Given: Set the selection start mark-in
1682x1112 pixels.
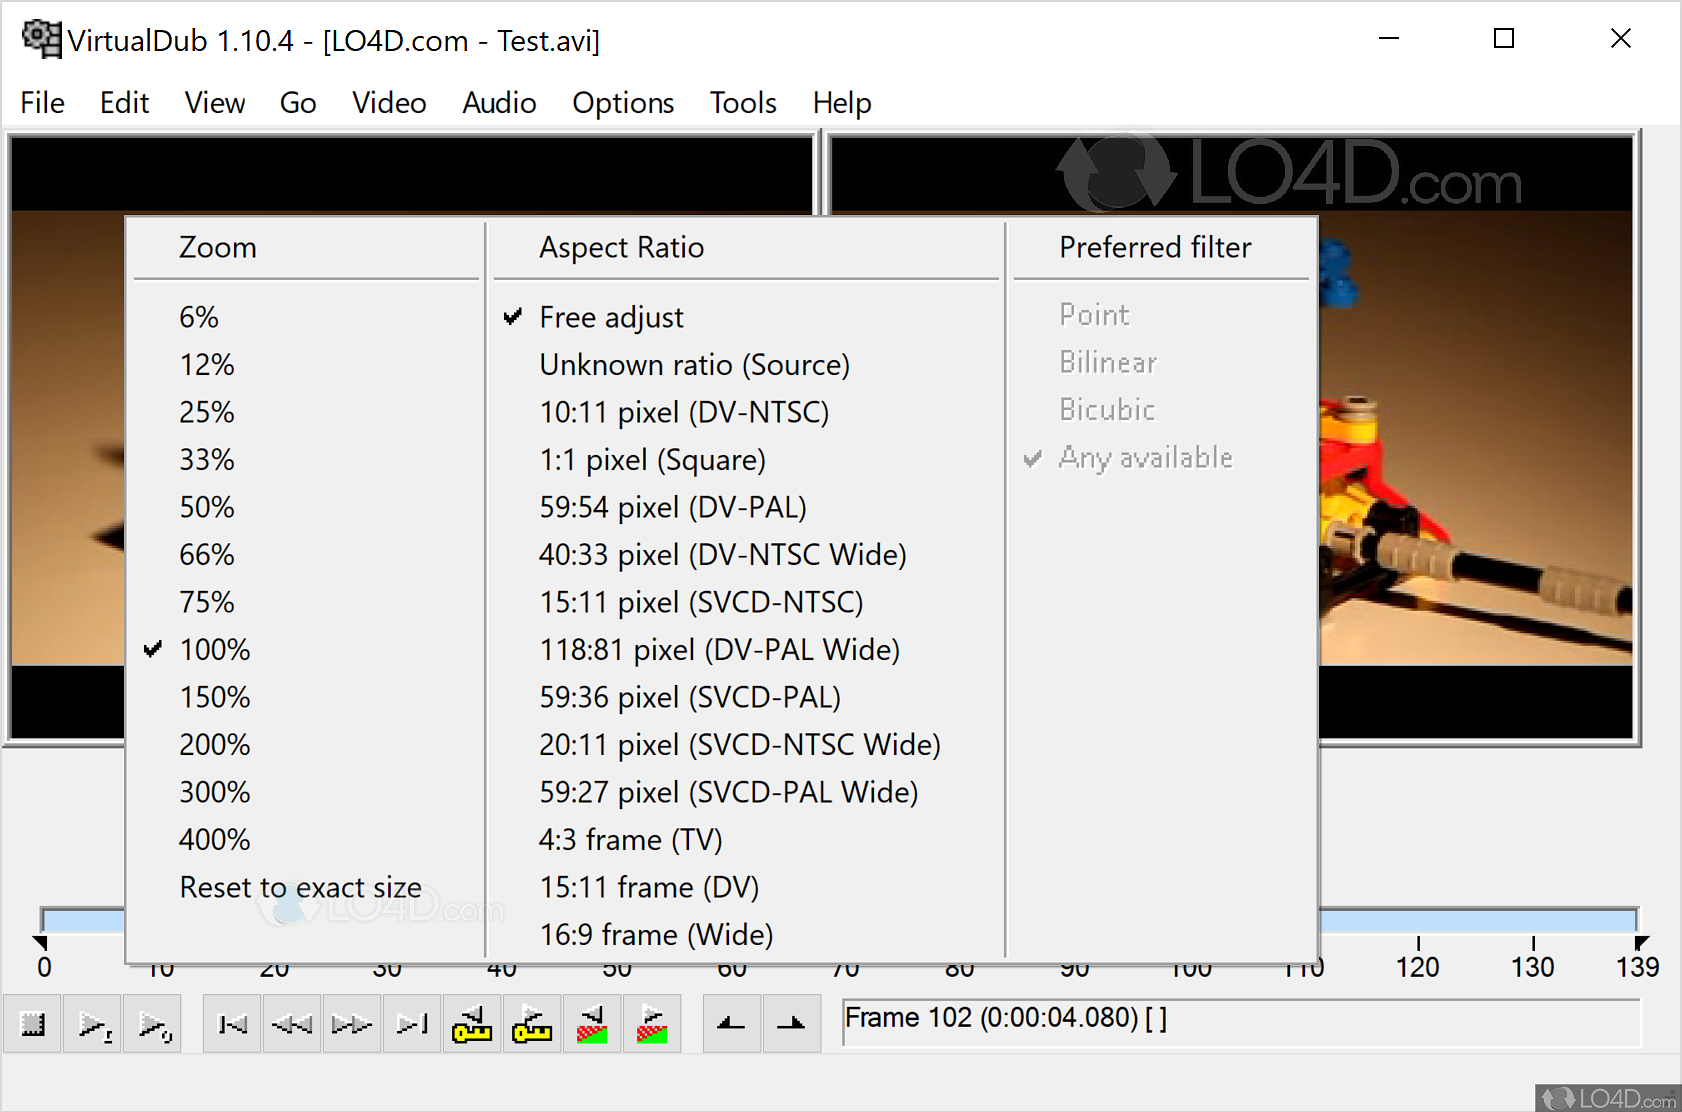Looking at the screenshot, I should (732, 1024).
